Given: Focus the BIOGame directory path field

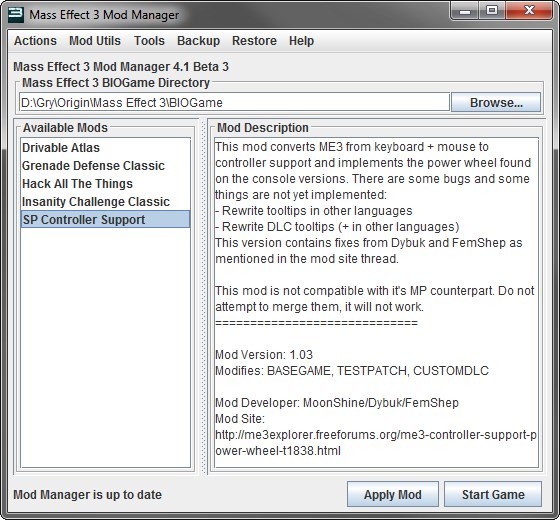Looking at the screenshot, I should pyautogui.click(x=234, y=102).
